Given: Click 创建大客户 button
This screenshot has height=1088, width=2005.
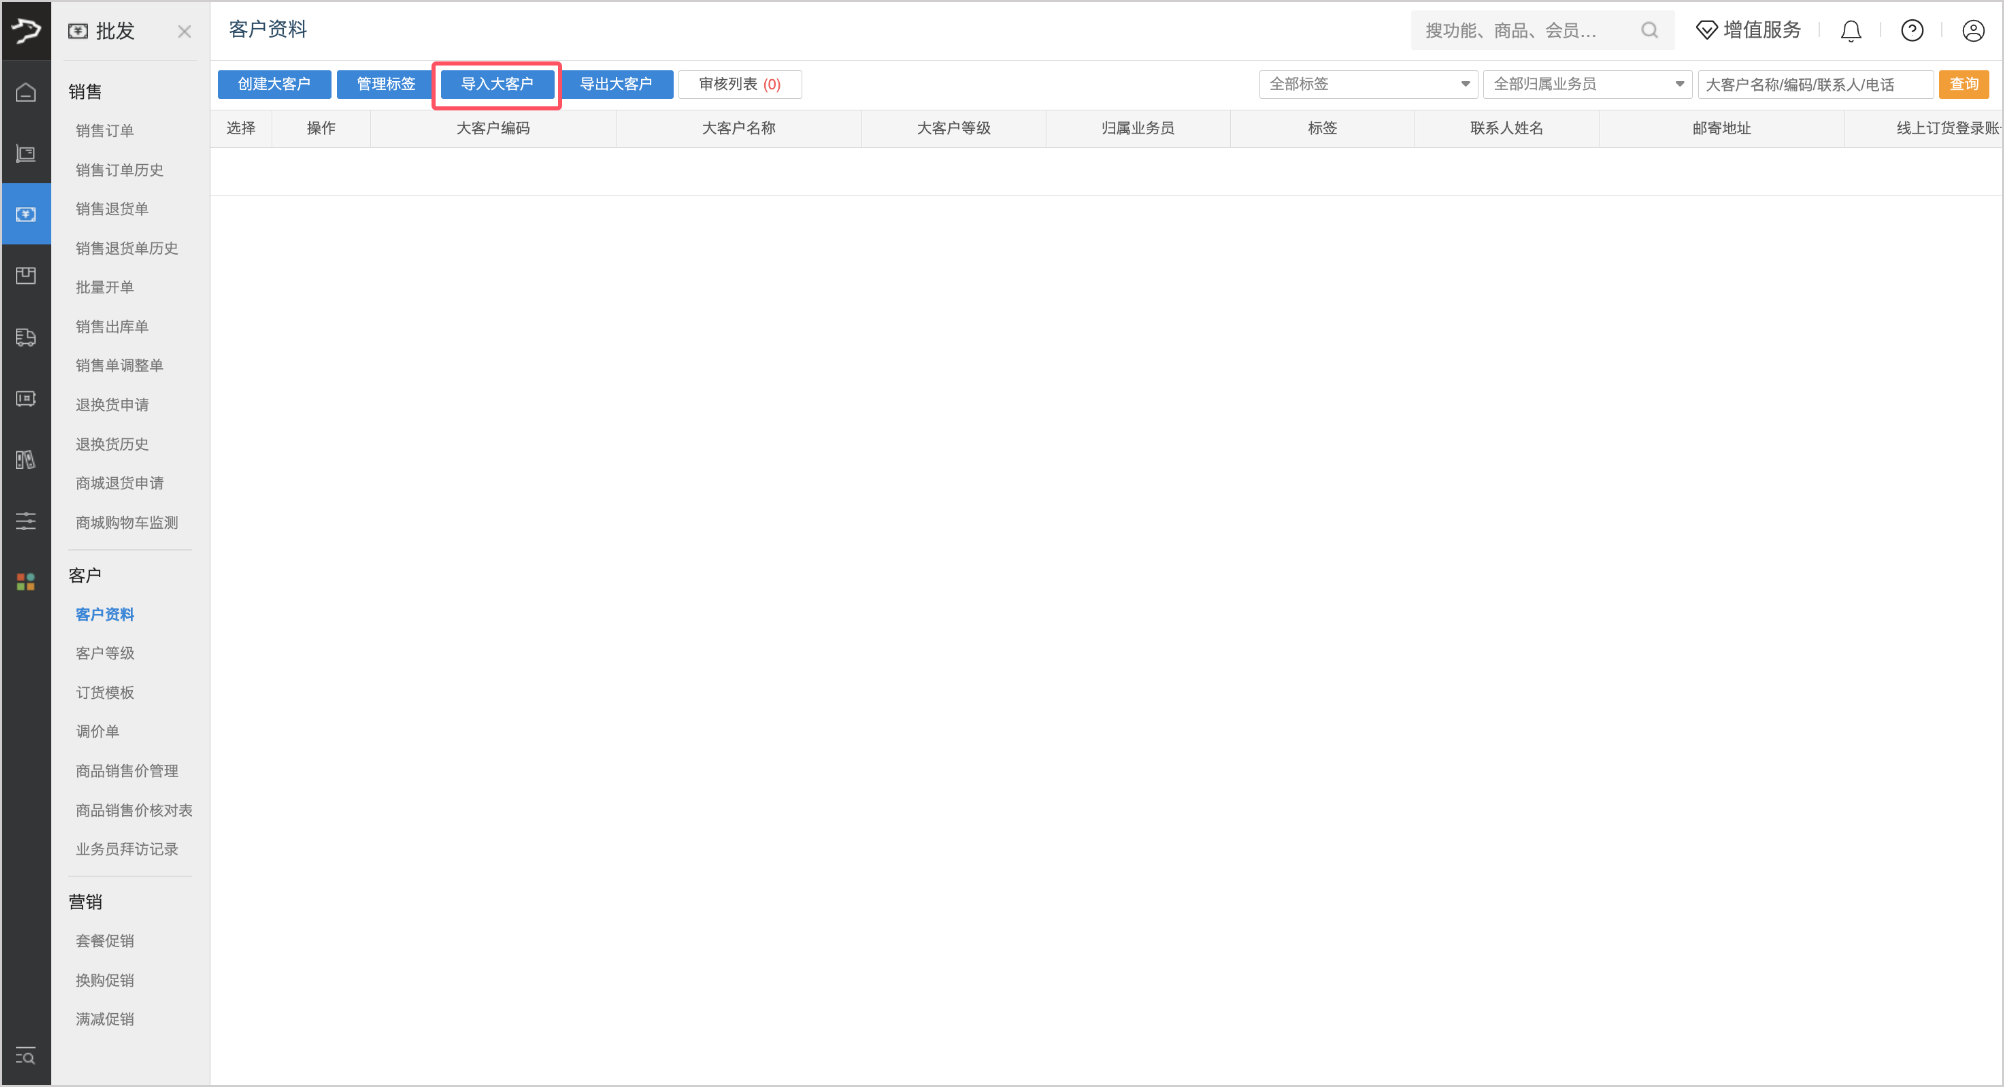Looking at the screenshot, I should coord(274,84).
